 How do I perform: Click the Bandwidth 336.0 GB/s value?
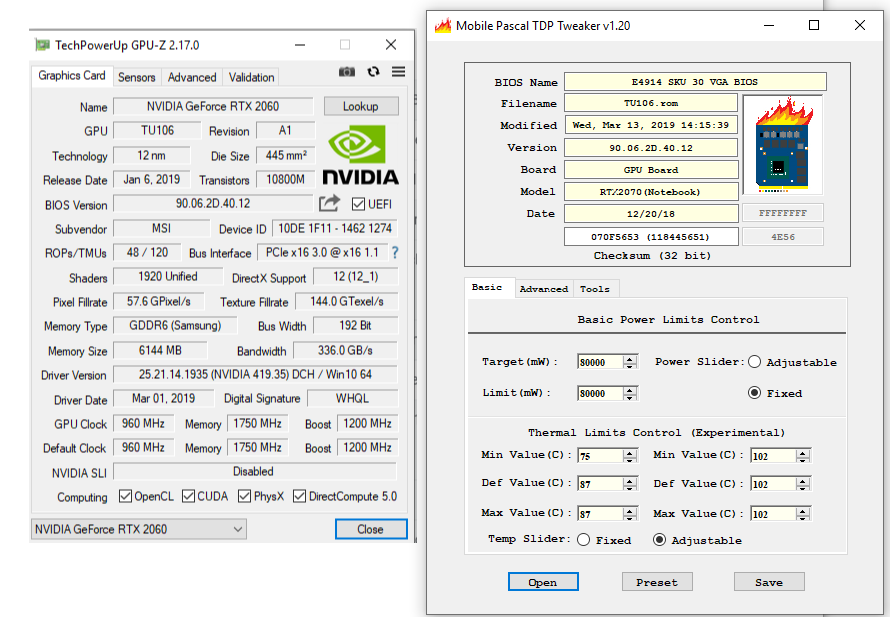pos(345,350)
